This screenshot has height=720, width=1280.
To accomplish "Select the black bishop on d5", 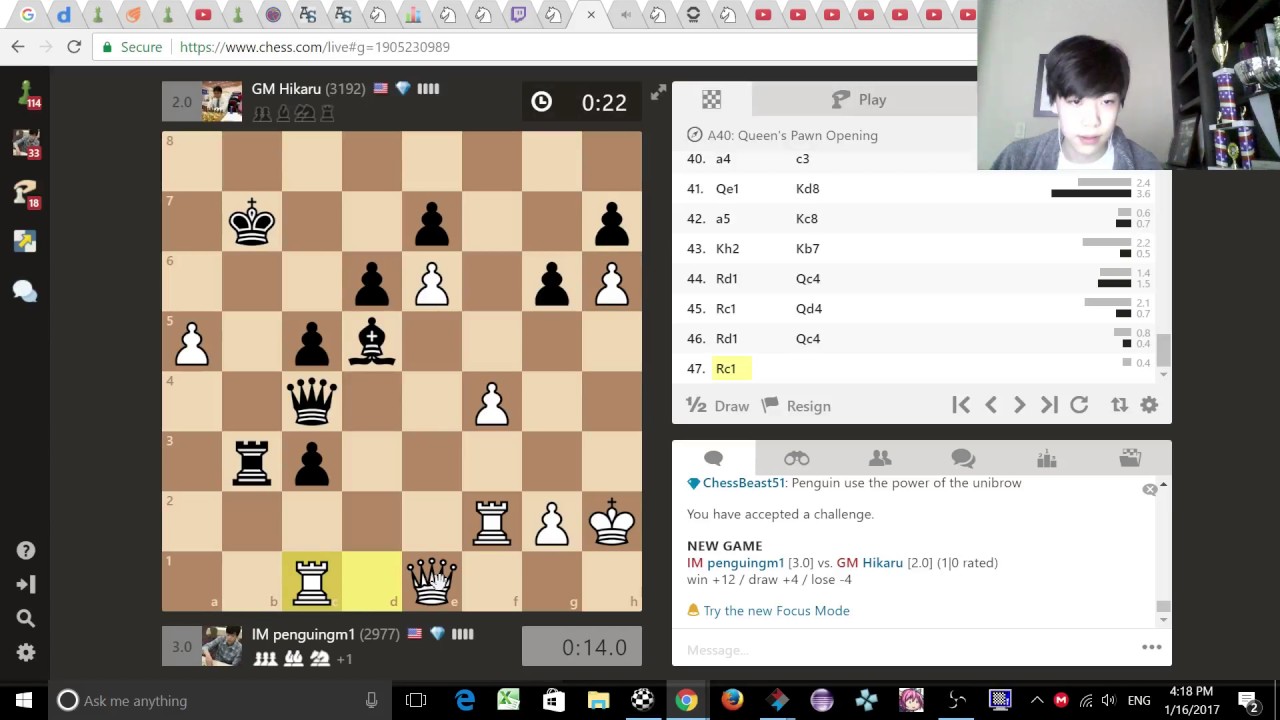I will [372, 341].
